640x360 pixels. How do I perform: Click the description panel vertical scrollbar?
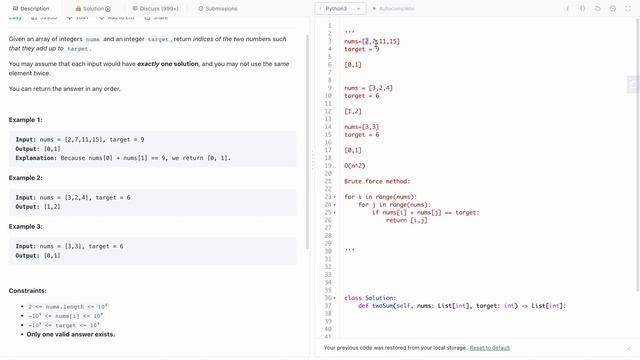pos(307,142)
